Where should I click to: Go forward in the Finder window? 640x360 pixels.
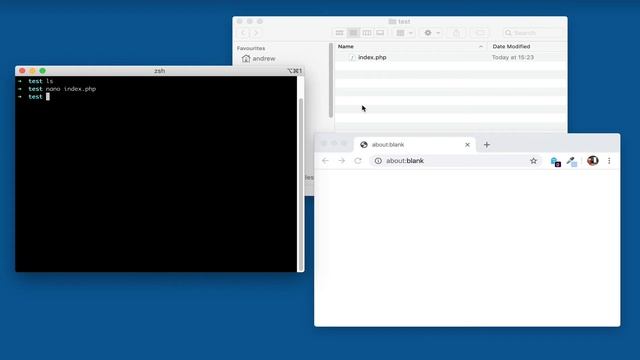click(256, 33)
